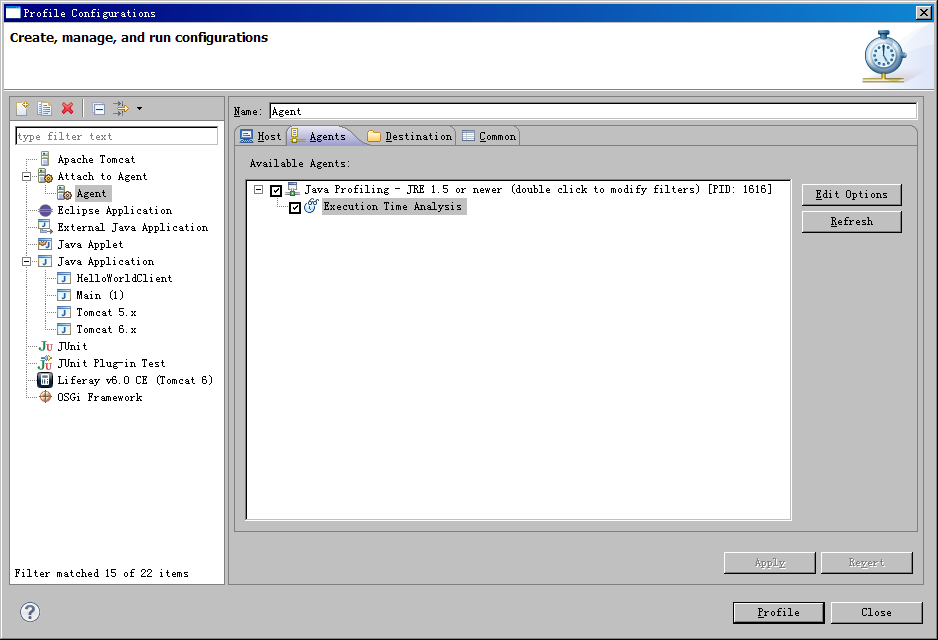Image resolution: width=938 pixels, height=640 pixels.
Task: Click the OSGi Framework icon
Action: tap(45, 397)
